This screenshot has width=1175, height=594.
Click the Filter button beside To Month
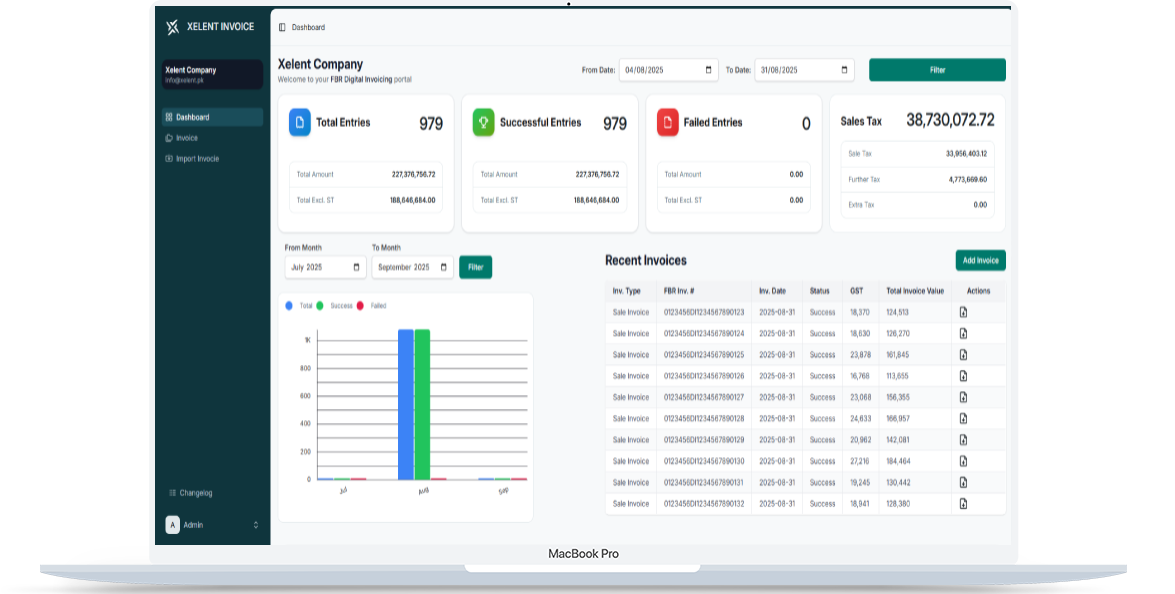coord(475,267)
